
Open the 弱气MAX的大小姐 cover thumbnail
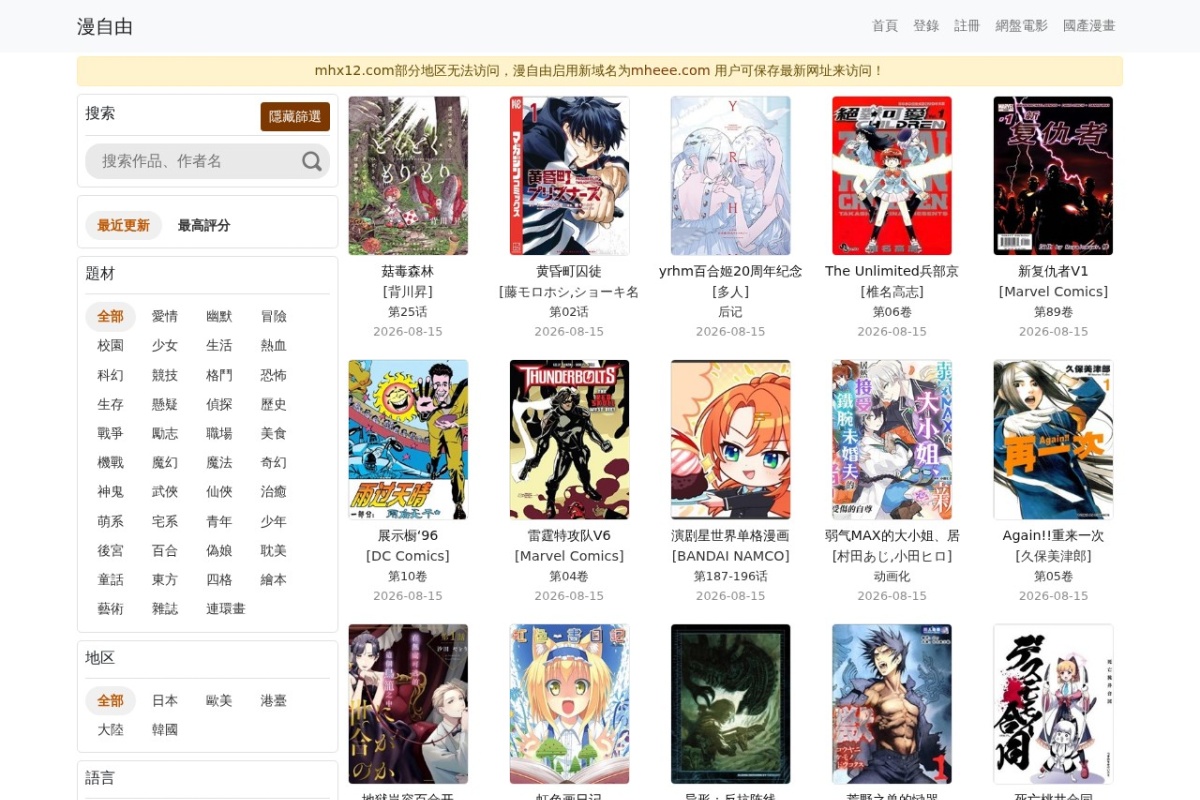click(892, 439)
